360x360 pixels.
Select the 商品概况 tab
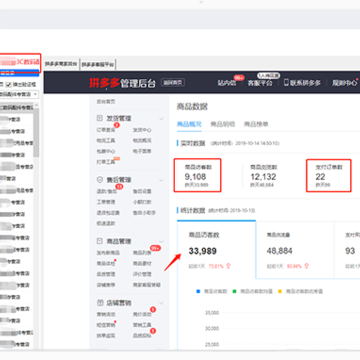click(189, 124)
